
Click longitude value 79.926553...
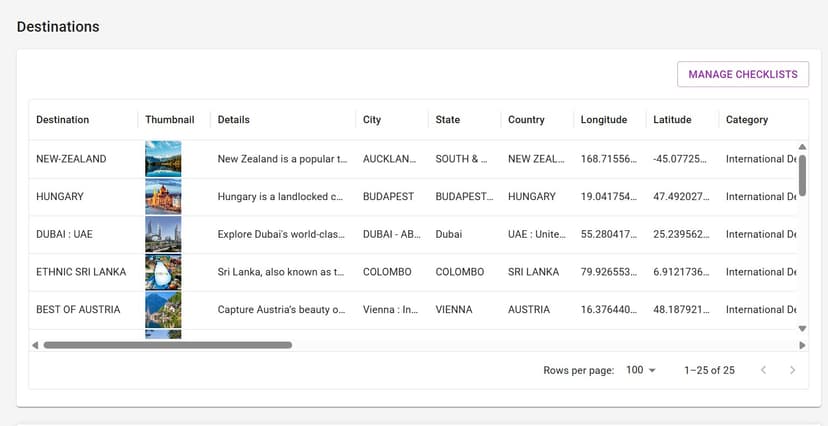click(609, 272)
